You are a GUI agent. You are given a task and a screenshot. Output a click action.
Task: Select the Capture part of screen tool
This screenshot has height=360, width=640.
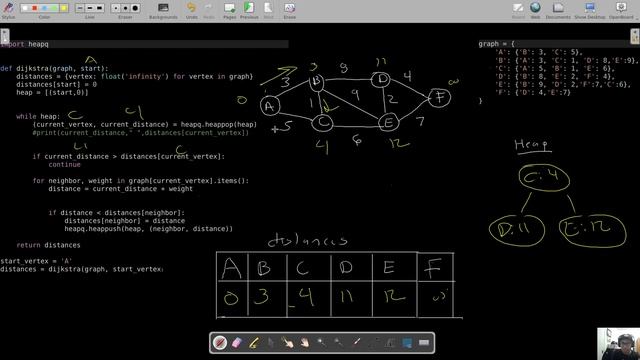407,342
